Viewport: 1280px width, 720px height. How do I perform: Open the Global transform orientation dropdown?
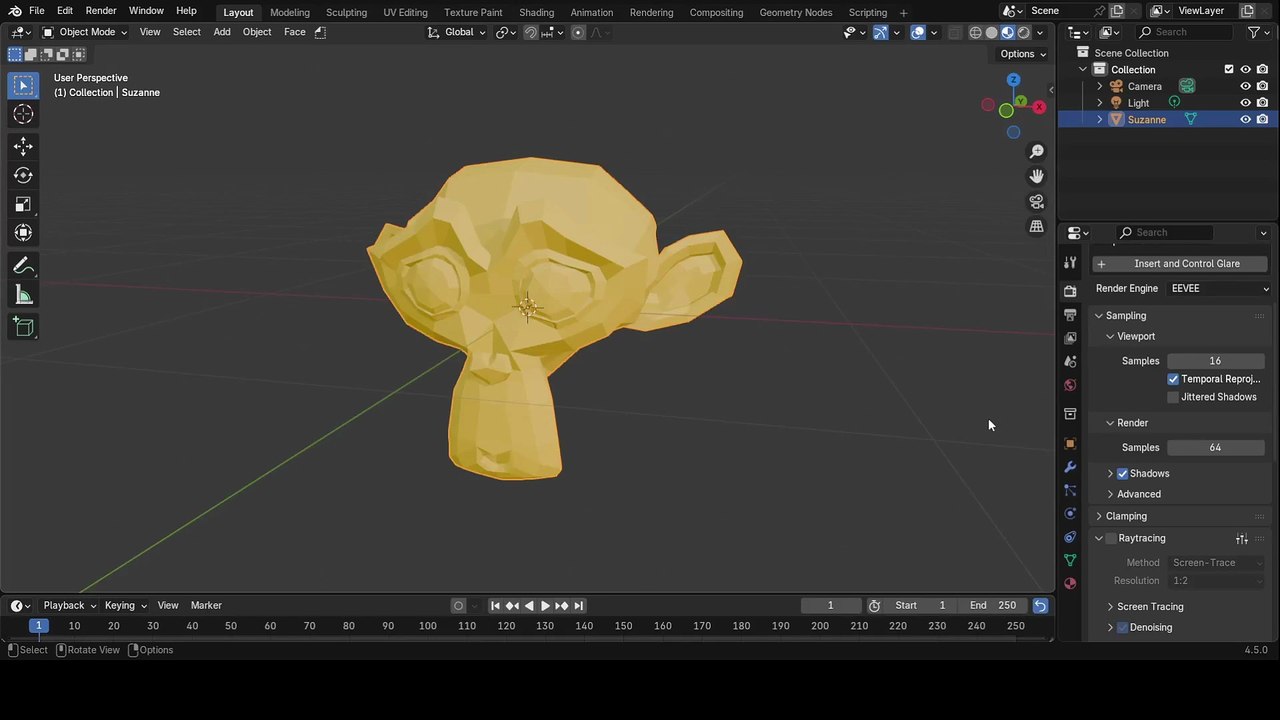pos(456,32)
